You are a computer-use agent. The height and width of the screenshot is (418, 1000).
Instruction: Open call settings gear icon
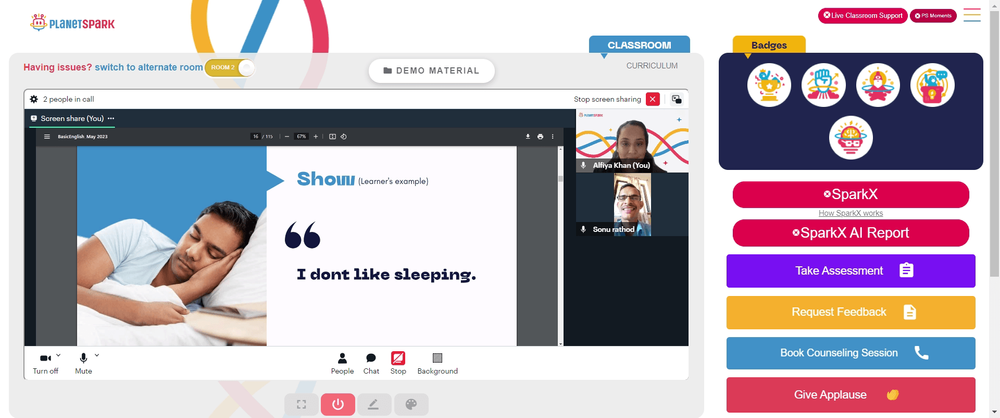pyautogui.click(x=34, y=99)
